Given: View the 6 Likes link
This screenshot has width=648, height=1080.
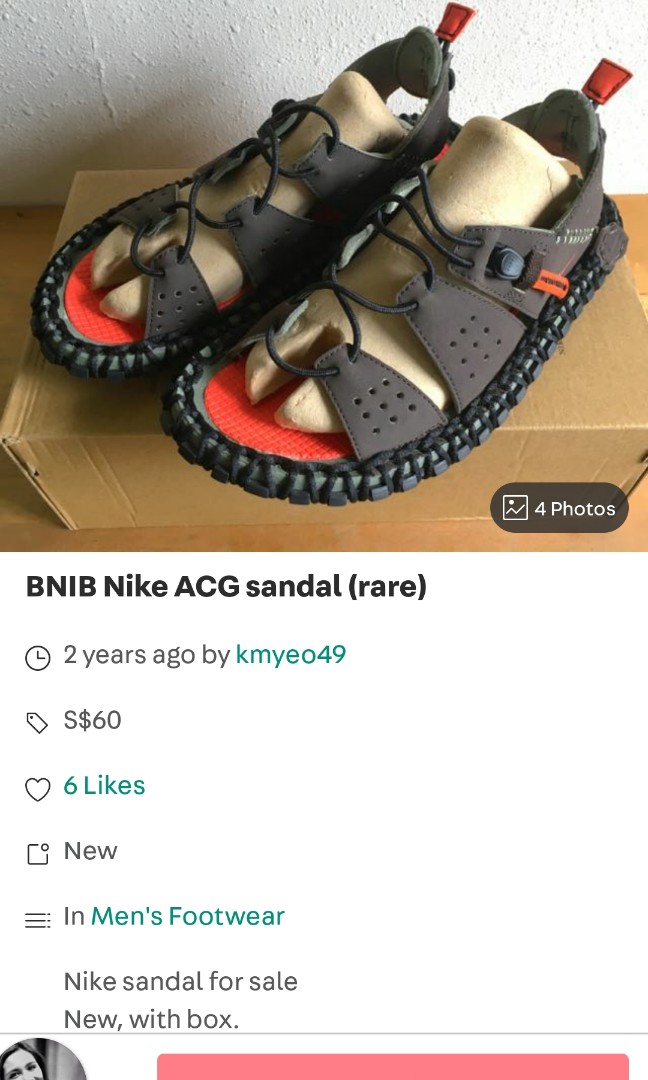Looking at the screenshot, I should click(104, 786).
